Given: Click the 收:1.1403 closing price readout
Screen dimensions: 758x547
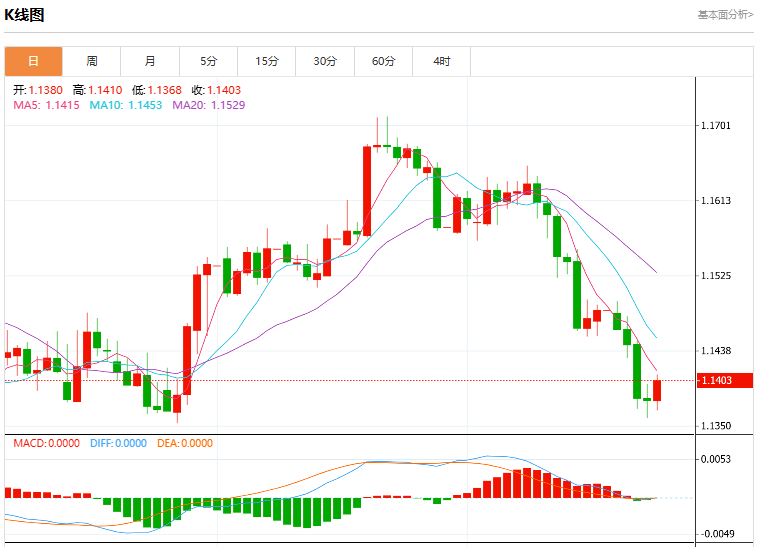Looking at the screenshot, I should tap(216, 90).
